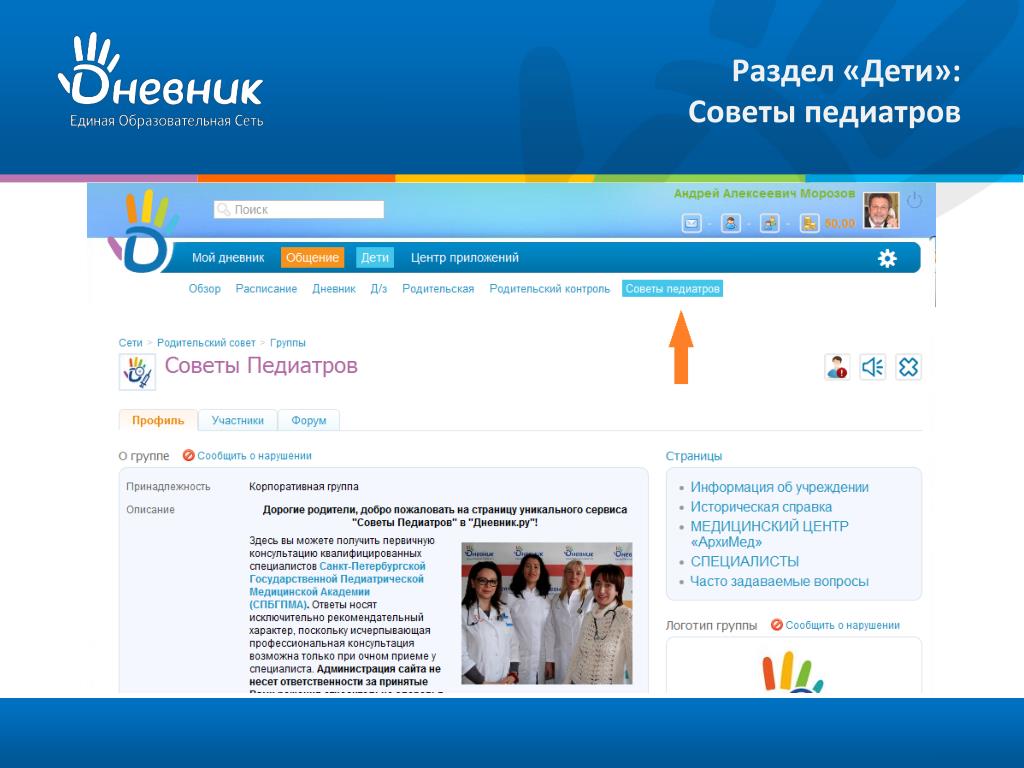
Task: Open the Общение menu
Action: [312, 258]
